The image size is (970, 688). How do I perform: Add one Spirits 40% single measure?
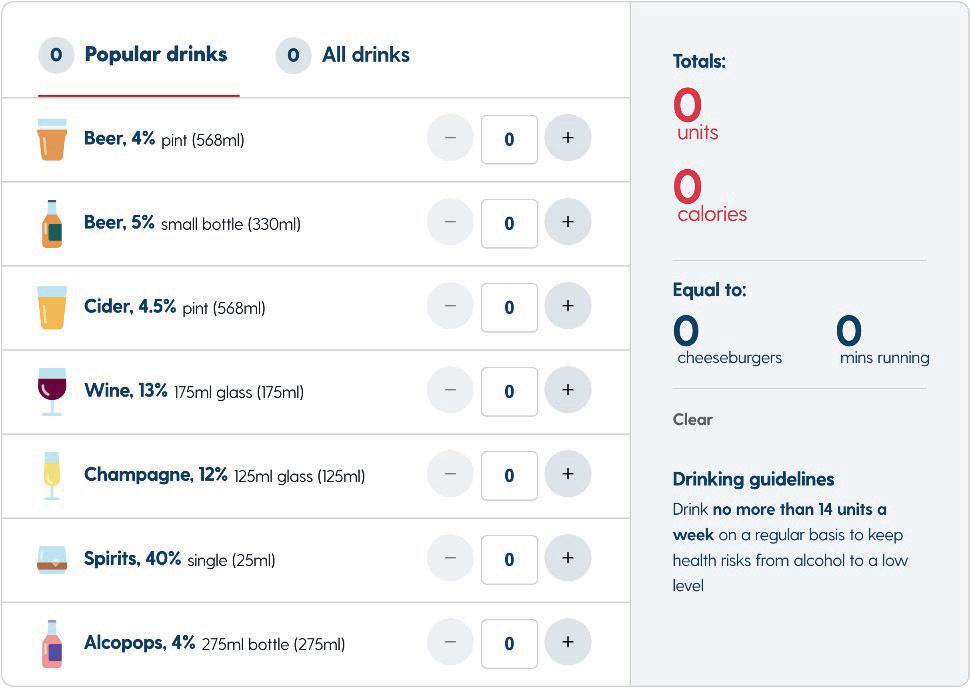coord(568,559)
